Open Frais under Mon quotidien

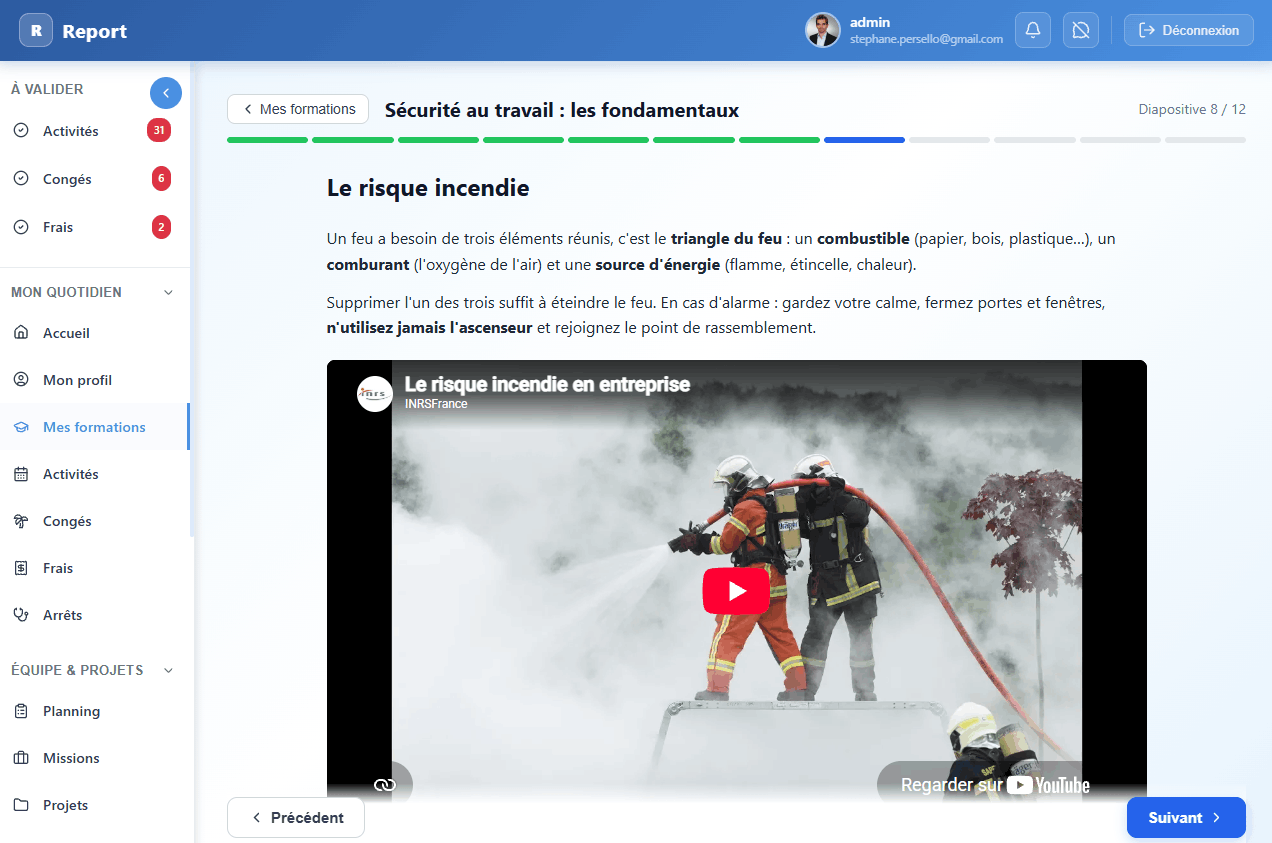coord(94,568)
